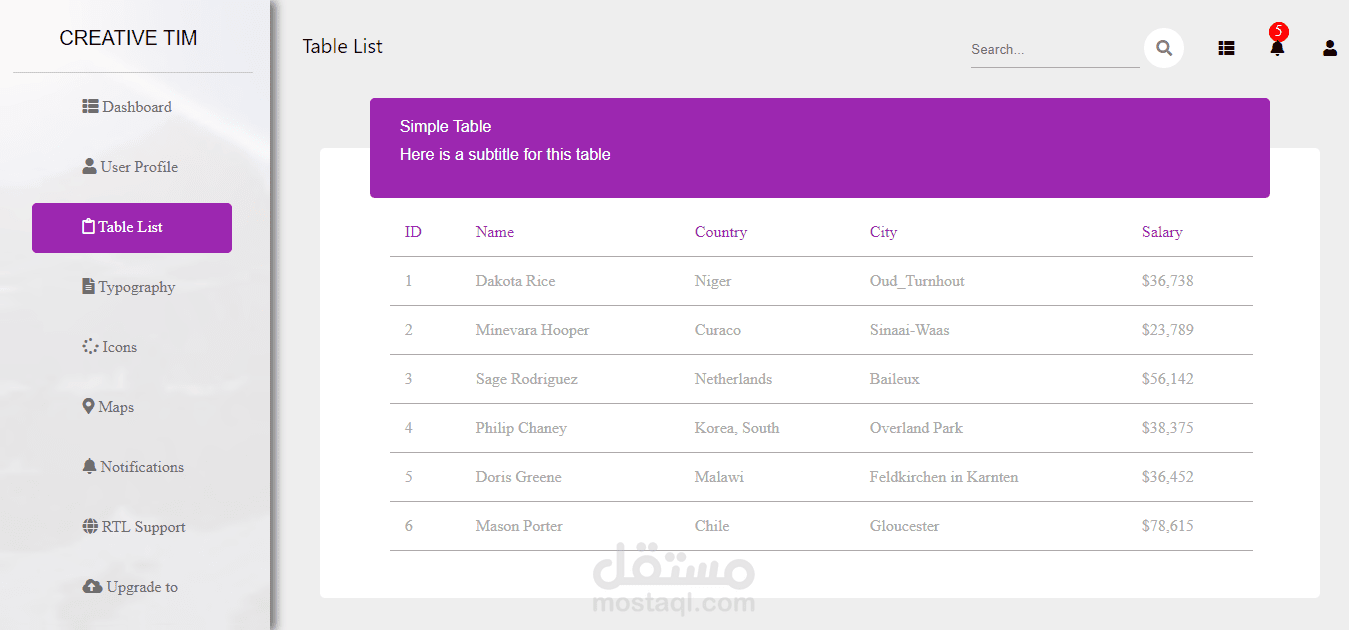Click the Upgrade cloud icon
This screenshot has width=1349, height=630.
(x=92, y=586)
